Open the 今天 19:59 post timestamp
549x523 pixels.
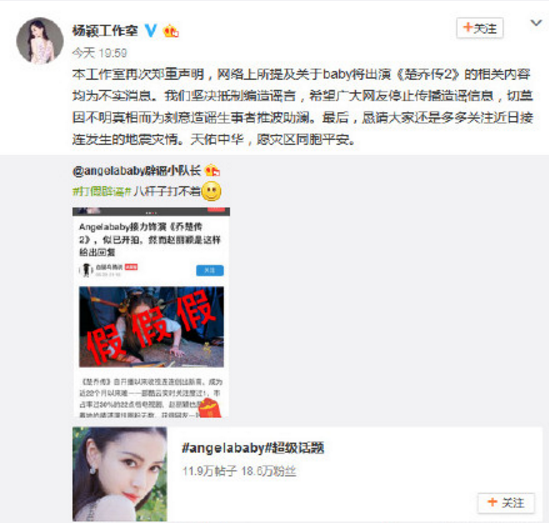pyautogui.click(x=99, y=53)
